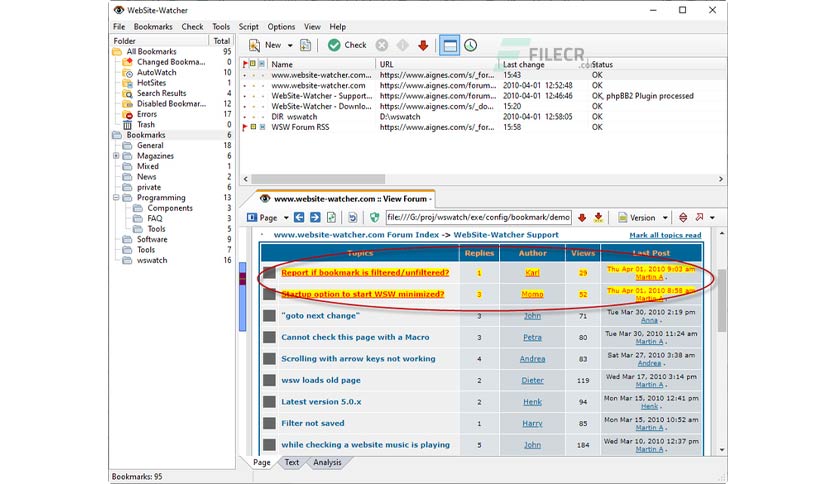Viewport: 836px width, 484px height.
Task: Go back with the blue left arrow
Action: [x=299, y=217]
